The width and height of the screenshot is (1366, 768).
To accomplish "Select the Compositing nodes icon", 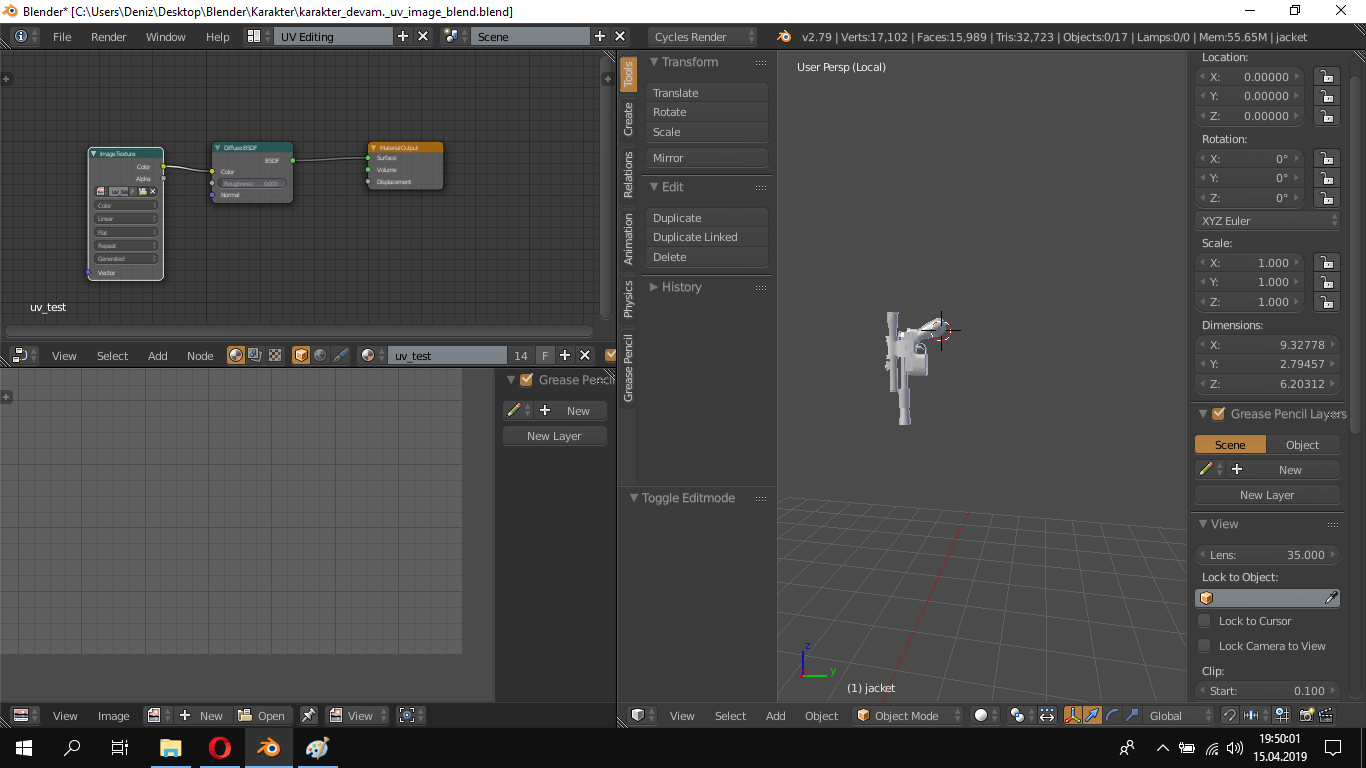I will click(x=253, y=355).
